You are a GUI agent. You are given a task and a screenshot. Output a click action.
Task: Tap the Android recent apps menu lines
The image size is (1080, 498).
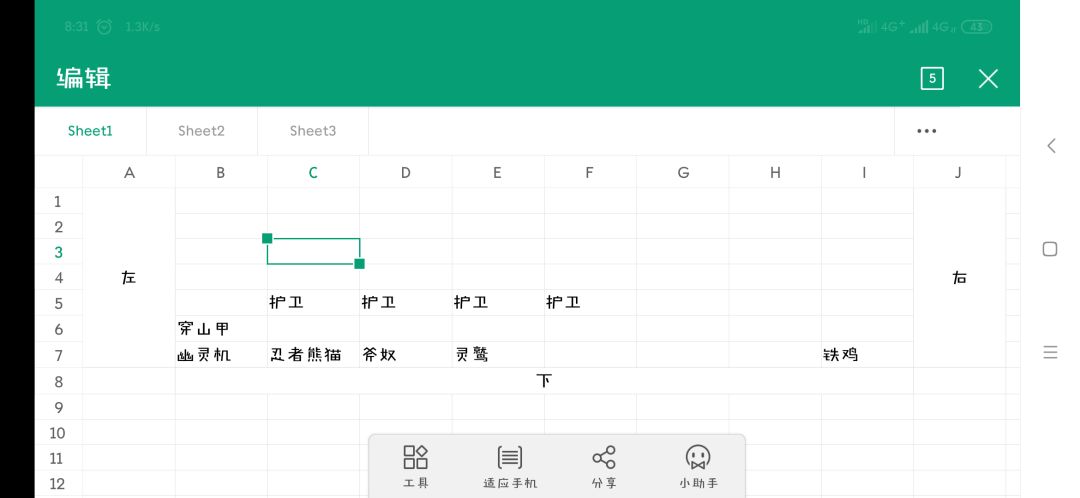1050,353
